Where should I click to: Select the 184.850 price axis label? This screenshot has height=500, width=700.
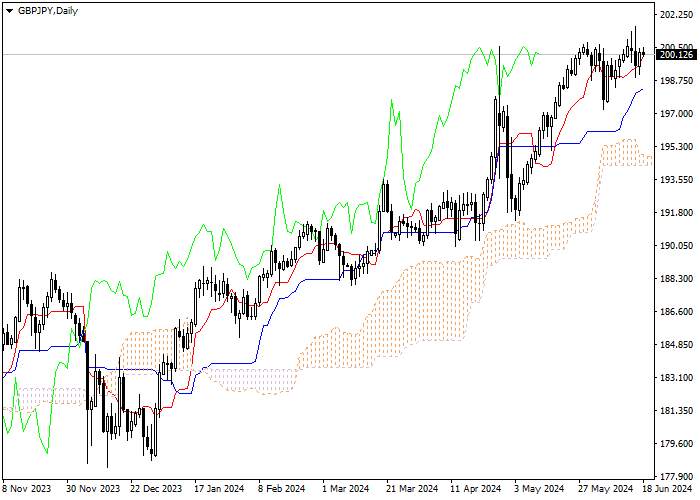(x=676, y=345)
